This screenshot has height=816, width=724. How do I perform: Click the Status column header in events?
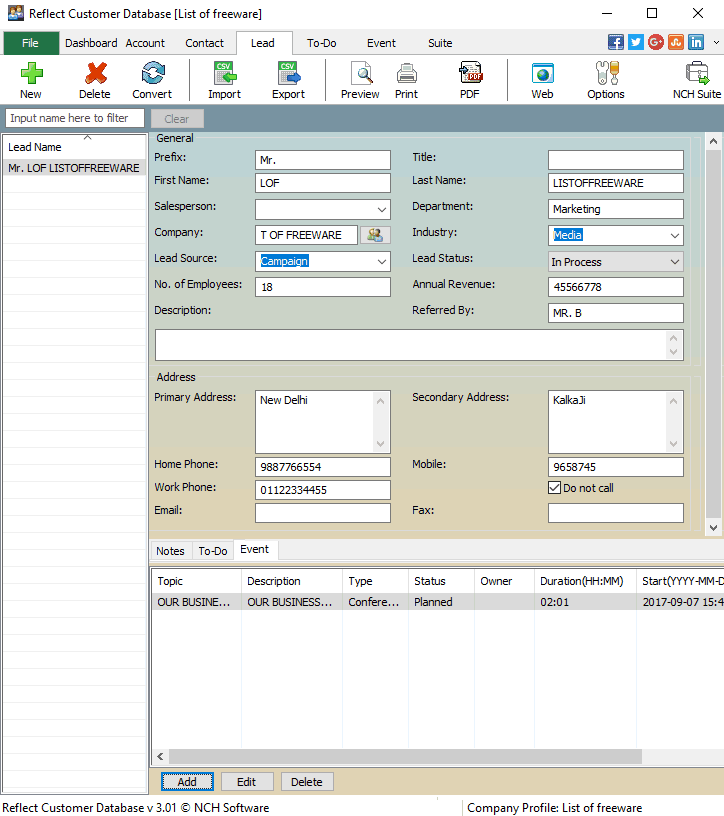tap(441, 581)
